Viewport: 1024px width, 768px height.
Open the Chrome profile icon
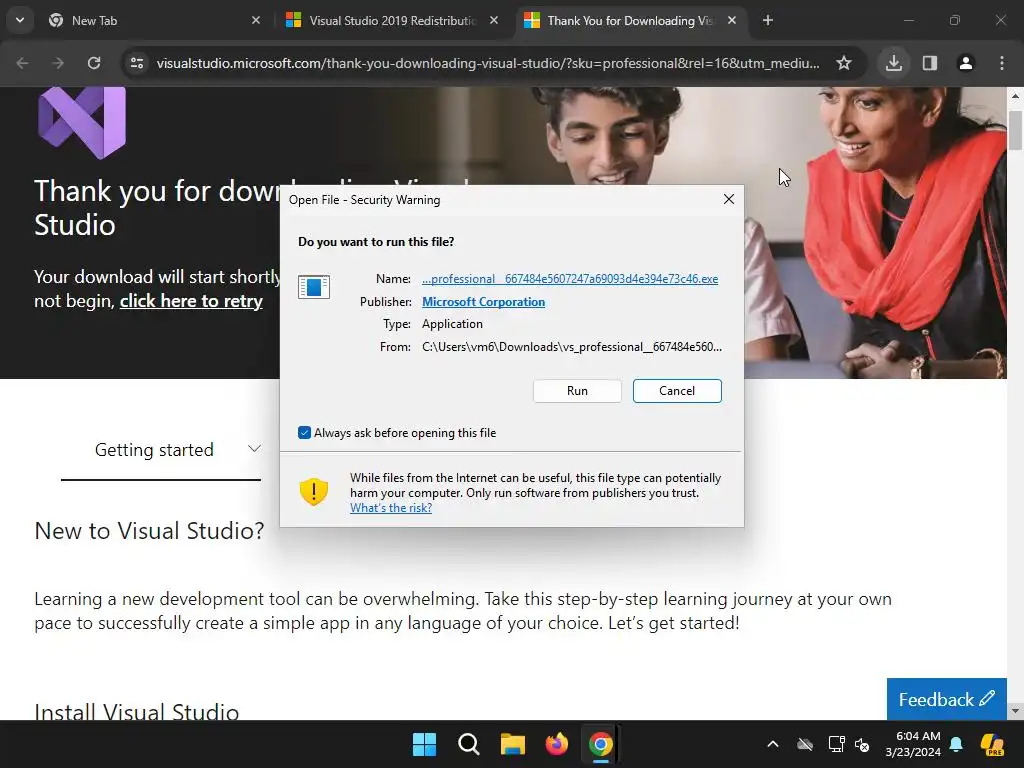tap(966, 63)
